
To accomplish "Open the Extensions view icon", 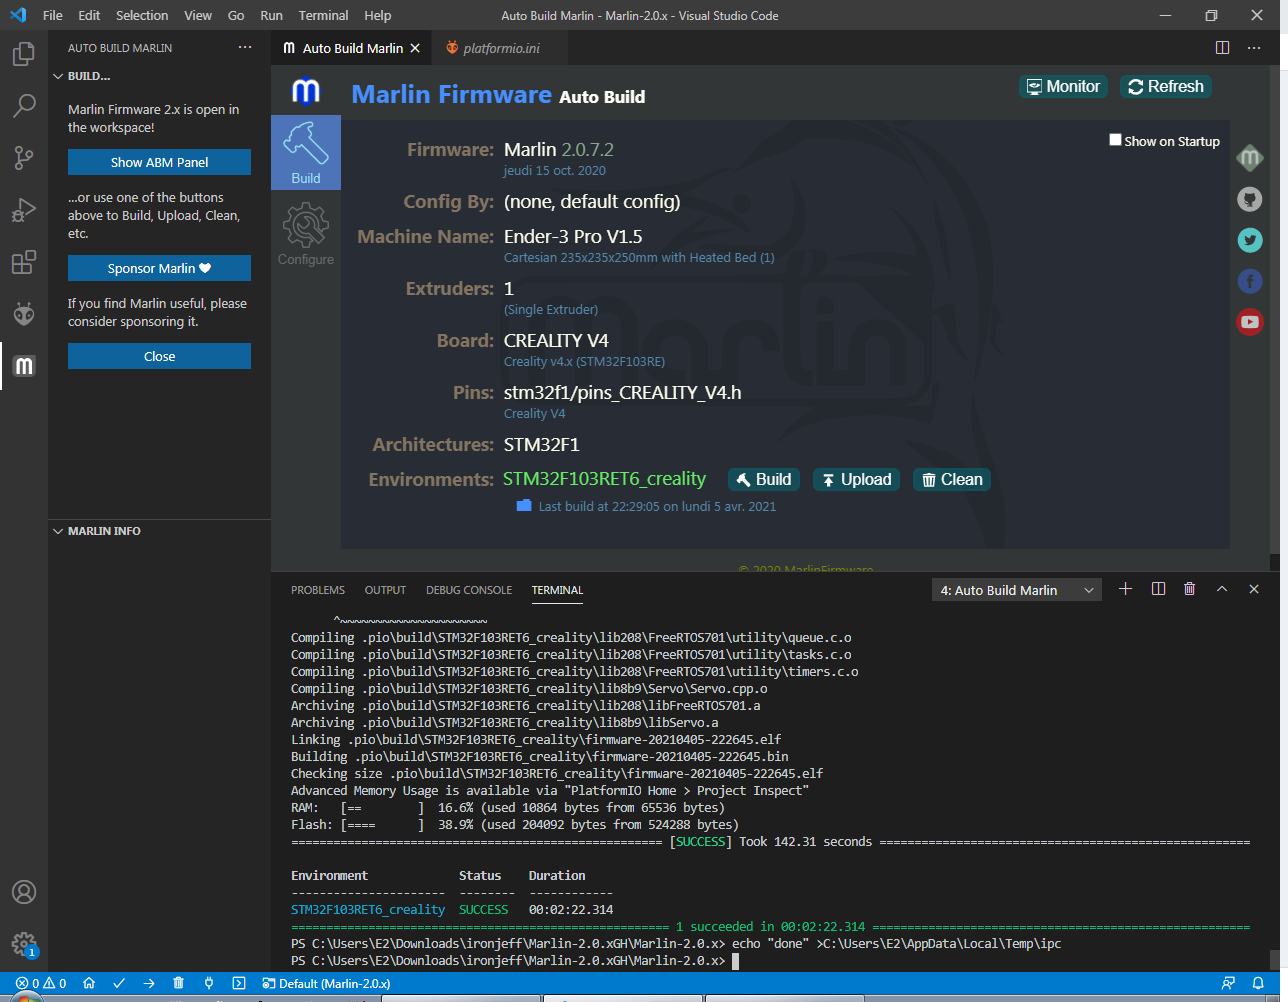I will [24, 263].
